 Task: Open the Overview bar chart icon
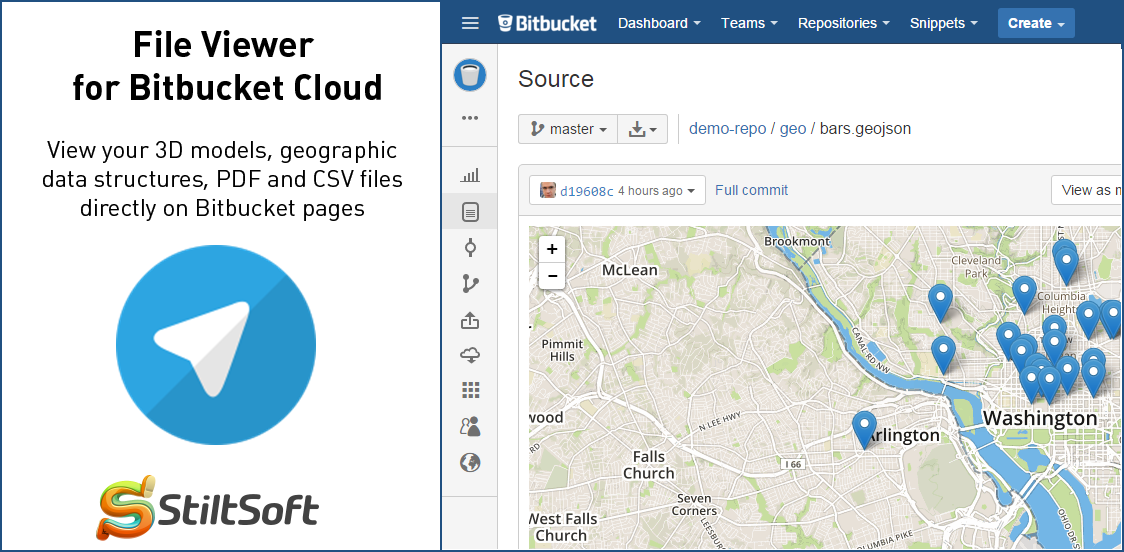(x=470, y=175)
